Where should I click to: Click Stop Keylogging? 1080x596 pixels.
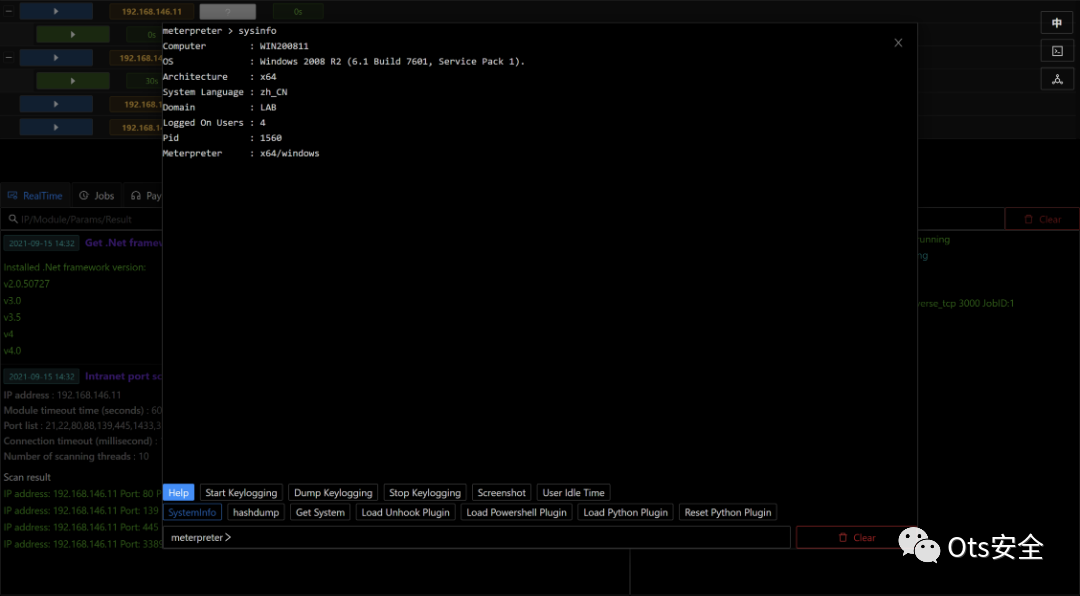pos(425,493)
